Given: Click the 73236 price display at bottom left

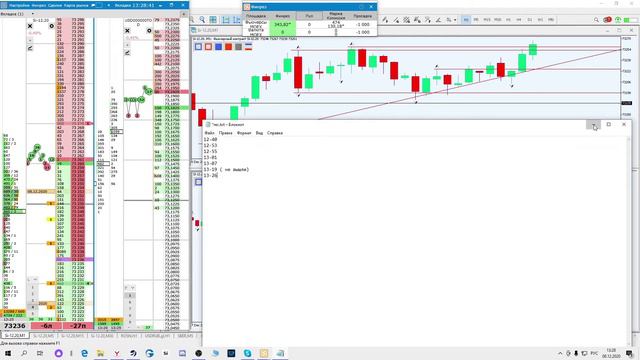Looking at the screenshot, I should (15, 326).
